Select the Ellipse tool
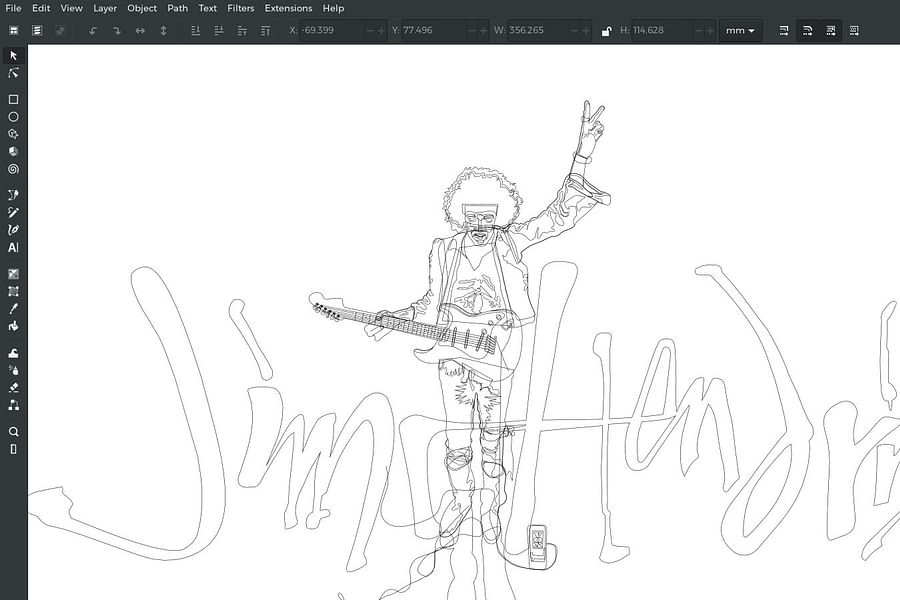The height and width of the screenshot is (600, 900). pos(13,117)
